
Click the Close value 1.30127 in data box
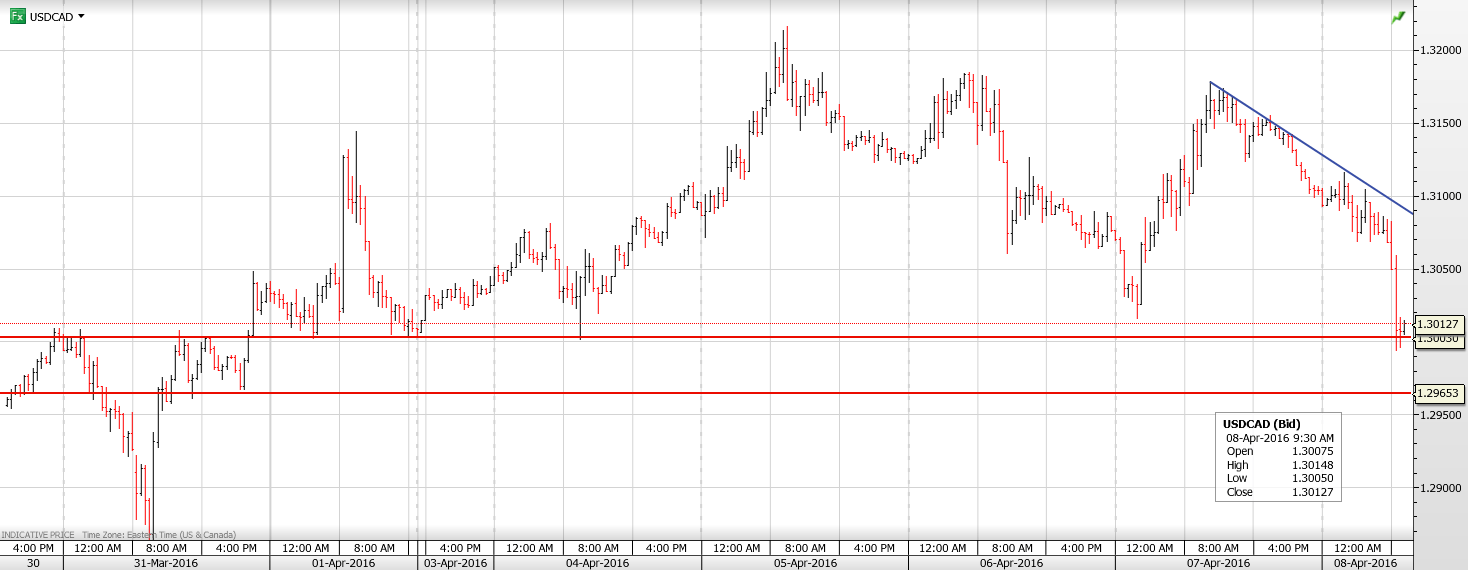[1313, 492]
